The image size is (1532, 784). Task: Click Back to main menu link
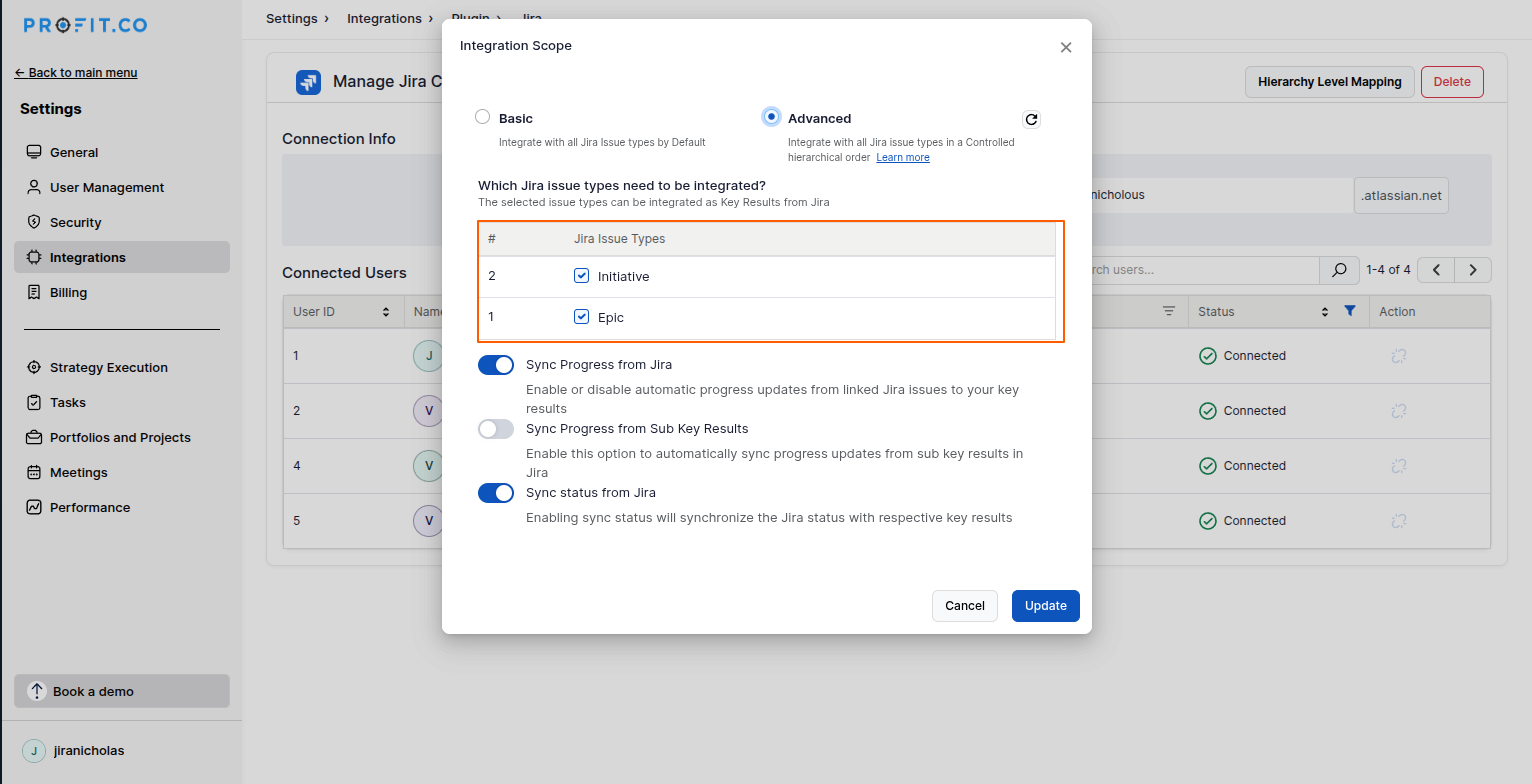(76, 72)
